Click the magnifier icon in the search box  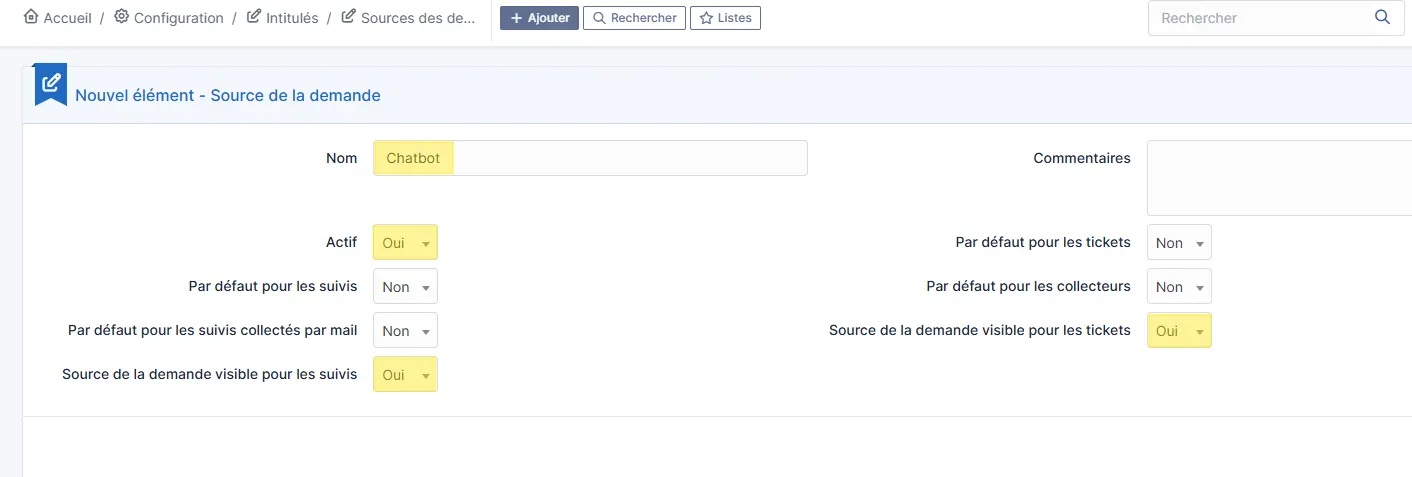[1382, 18]
